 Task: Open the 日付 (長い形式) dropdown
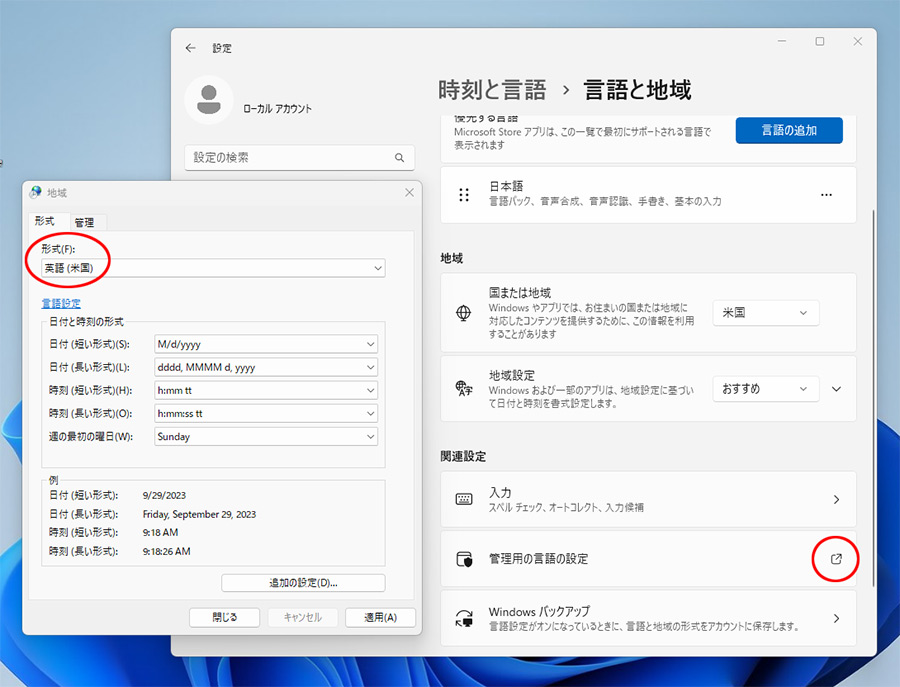click(x=266, y=367)
